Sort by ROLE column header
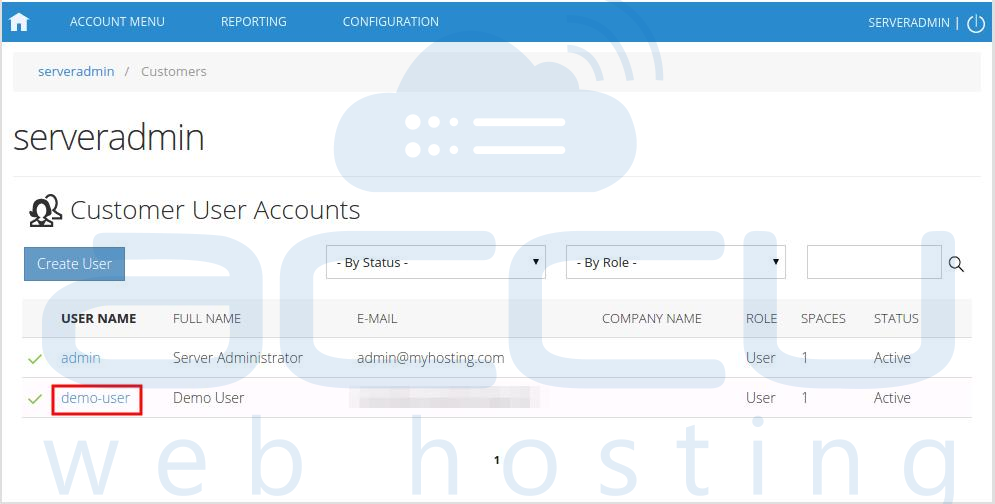 click(x=761, y=319)
